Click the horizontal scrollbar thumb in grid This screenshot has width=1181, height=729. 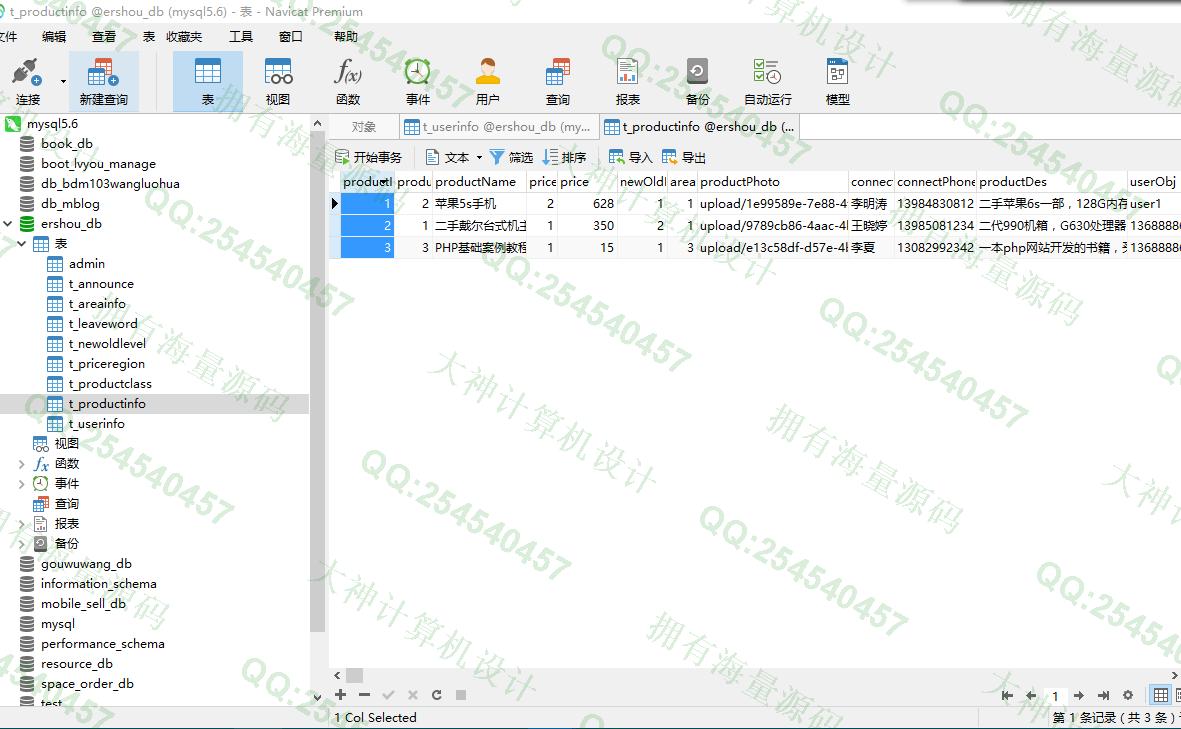[354, 676]
